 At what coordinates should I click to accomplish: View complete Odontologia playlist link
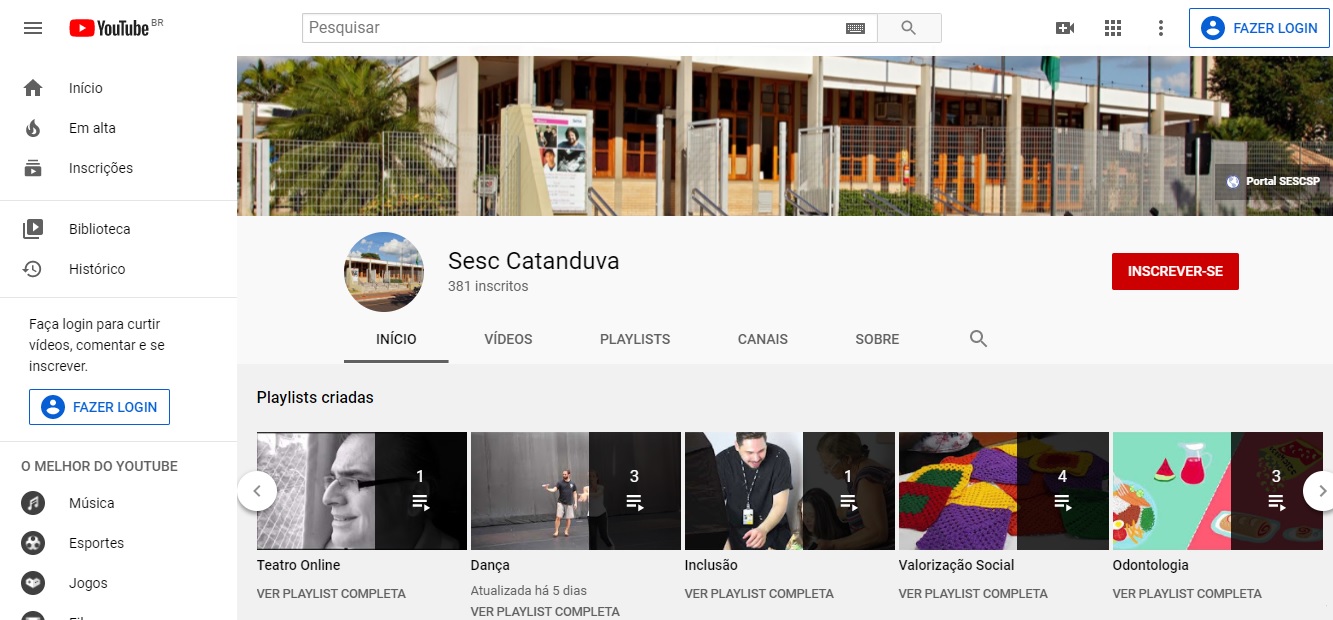click(x=1187, y=594)
